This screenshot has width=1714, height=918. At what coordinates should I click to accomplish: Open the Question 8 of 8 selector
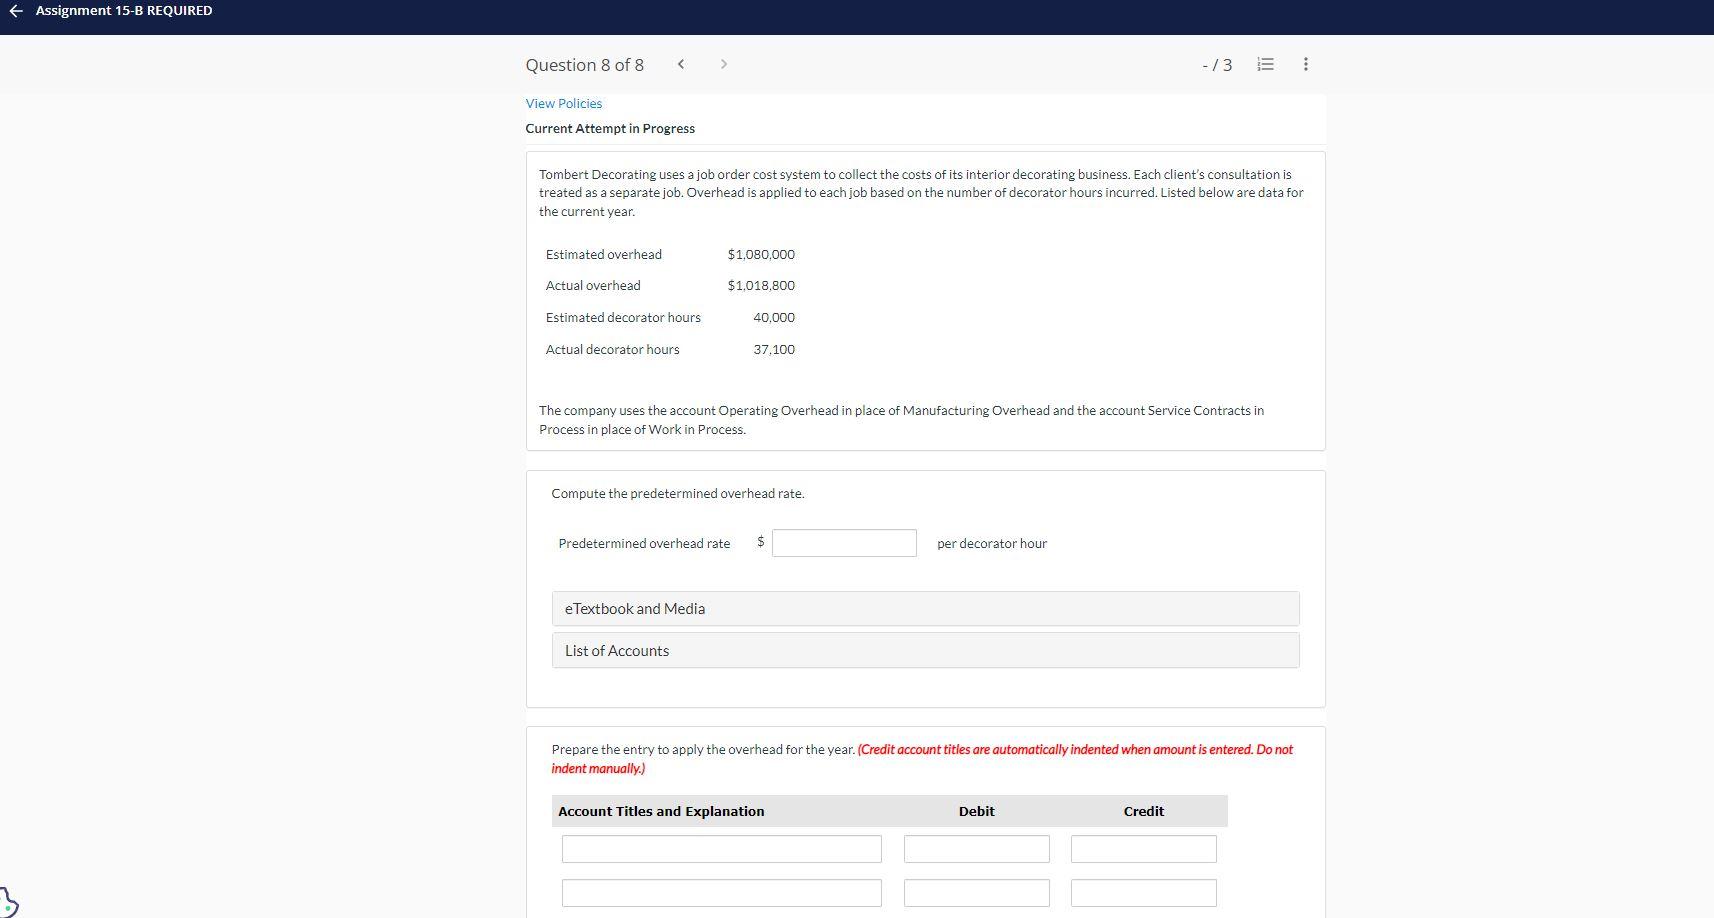(584, 64)
